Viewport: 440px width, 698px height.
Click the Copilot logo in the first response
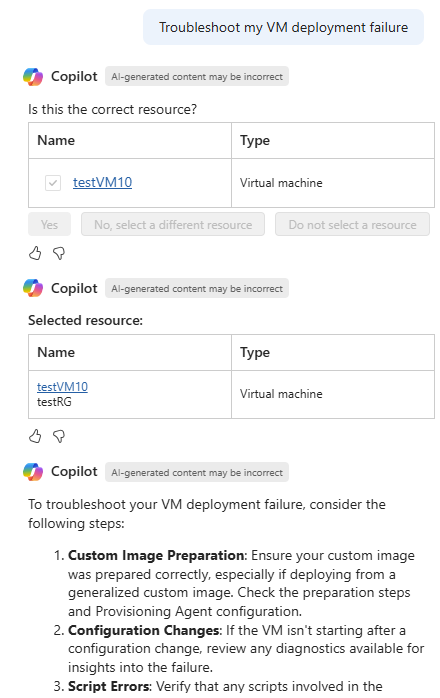[33, 77]
